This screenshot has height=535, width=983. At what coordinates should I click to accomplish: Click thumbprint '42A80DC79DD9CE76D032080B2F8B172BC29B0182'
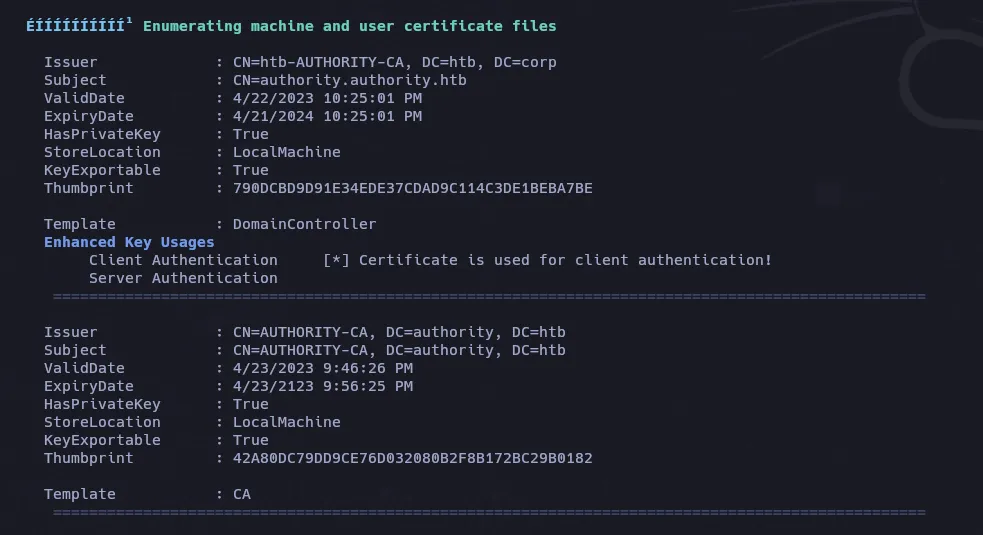tap(413, 458)
